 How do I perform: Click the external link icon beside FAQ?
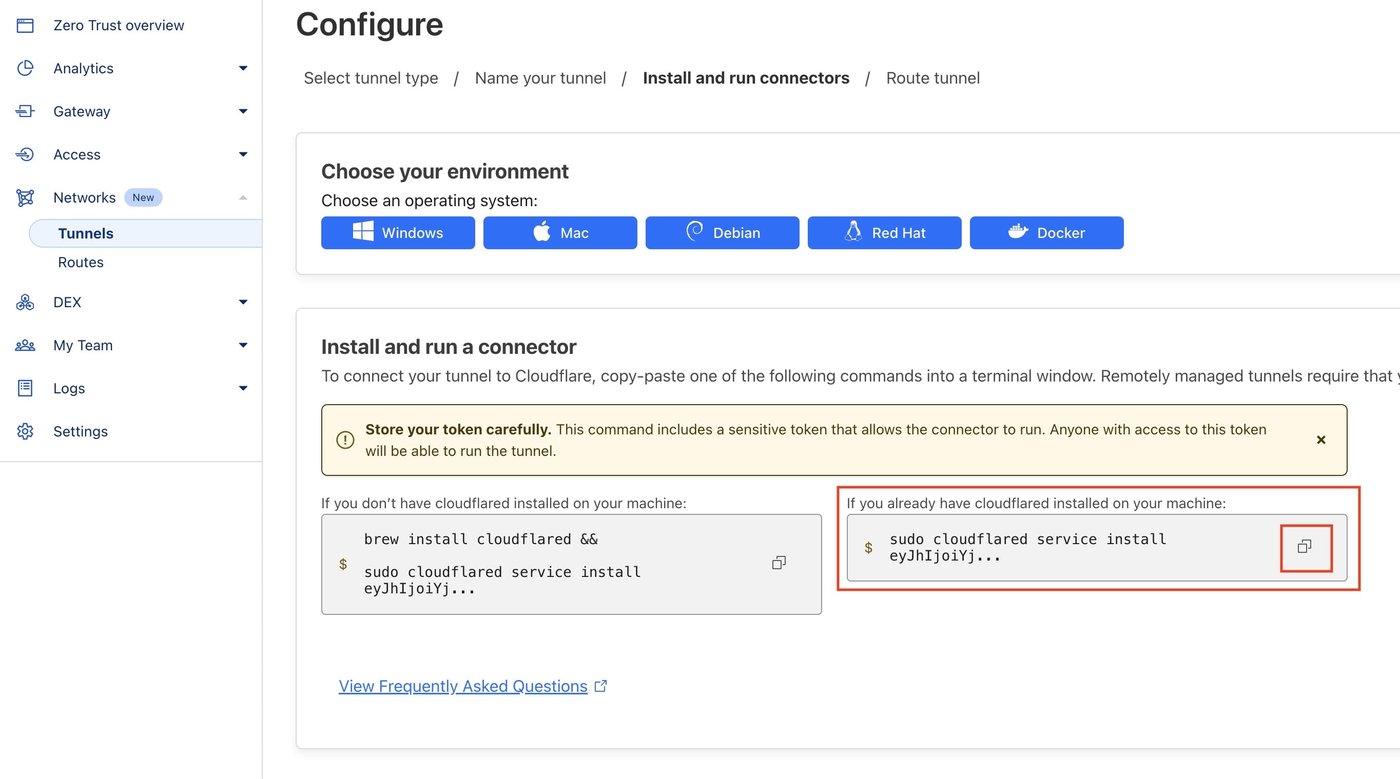pyautogui.click(x=601, y=686)
